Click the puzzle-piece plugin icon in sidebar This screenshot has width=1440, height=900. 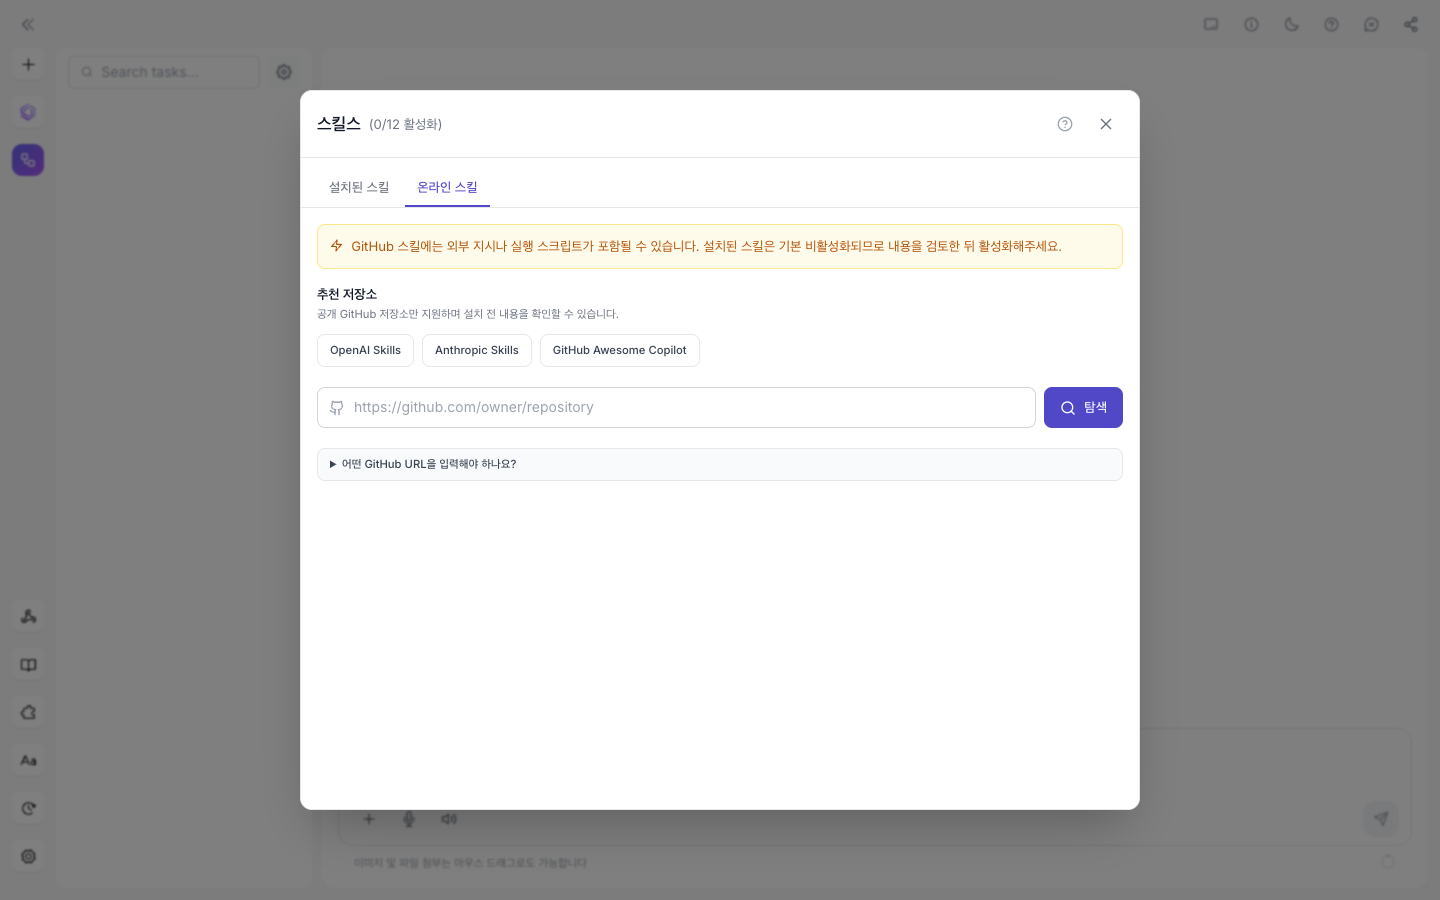28,713
